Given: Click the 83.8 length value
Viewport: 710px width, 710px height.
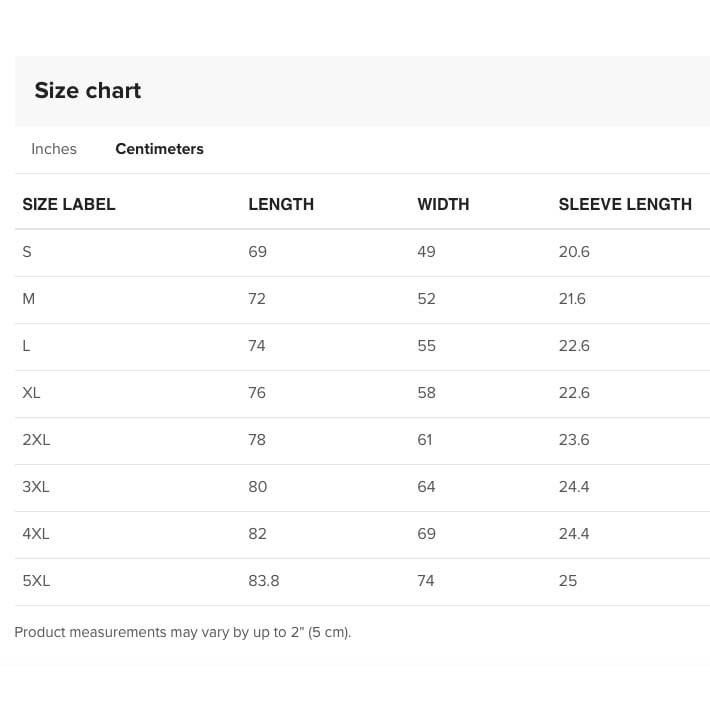Looking at the screenshot, I should pos(264,581).
